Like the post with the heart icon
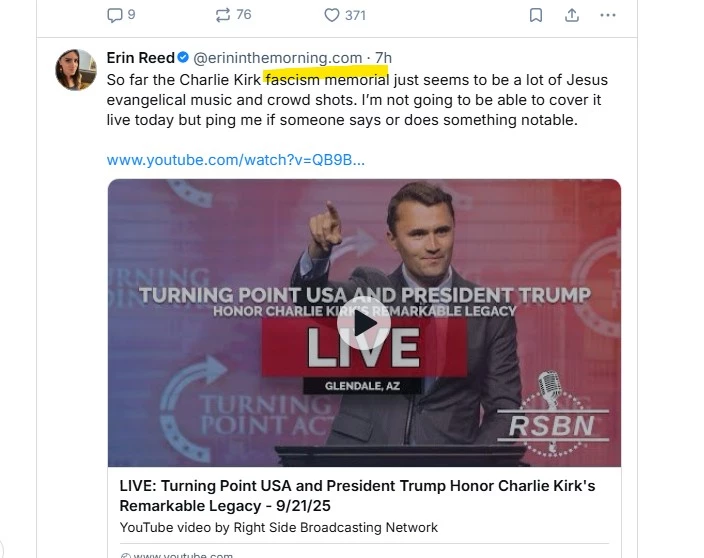 [x=332, y=15]
